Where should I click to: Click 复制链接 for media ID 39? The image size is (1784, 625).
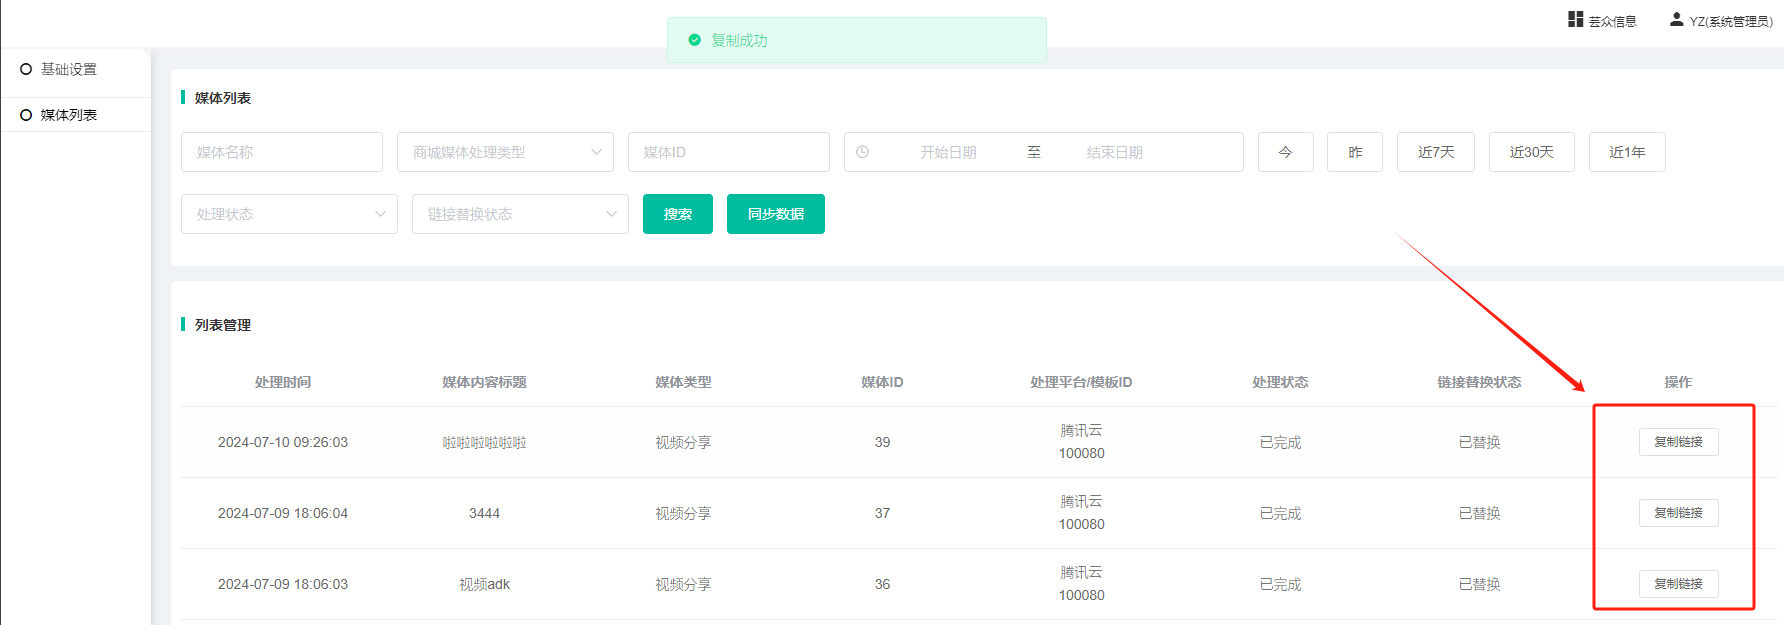click(x=1678, y=442)
